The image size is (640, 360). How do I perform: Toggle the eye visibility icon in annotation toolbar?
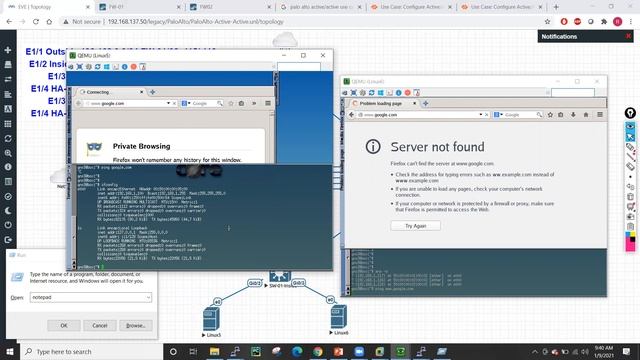tap(630, 127)
